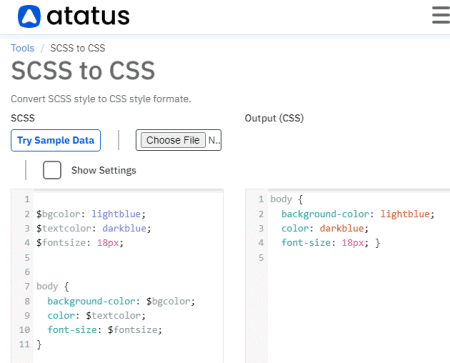Click the $textcolor: darkblue; line in SCSS editor

pyautogui.click(x=94, y=228)
